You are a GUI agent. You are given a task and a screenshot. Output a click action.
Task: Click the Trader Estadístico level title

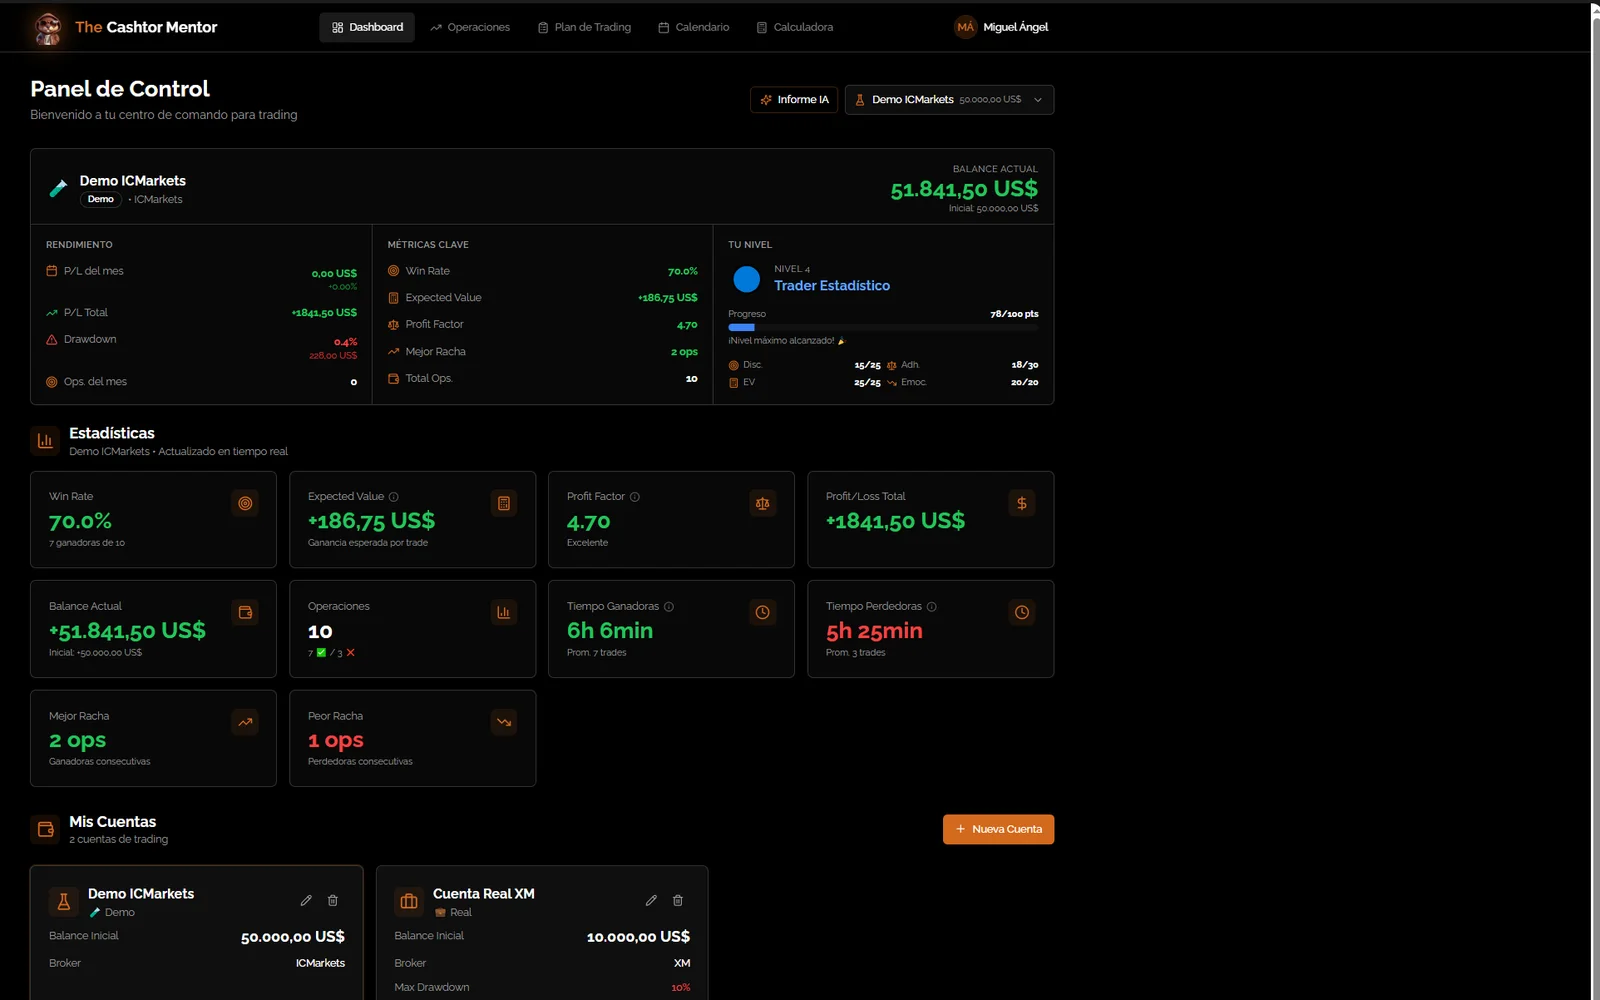[x=832, y=286]
